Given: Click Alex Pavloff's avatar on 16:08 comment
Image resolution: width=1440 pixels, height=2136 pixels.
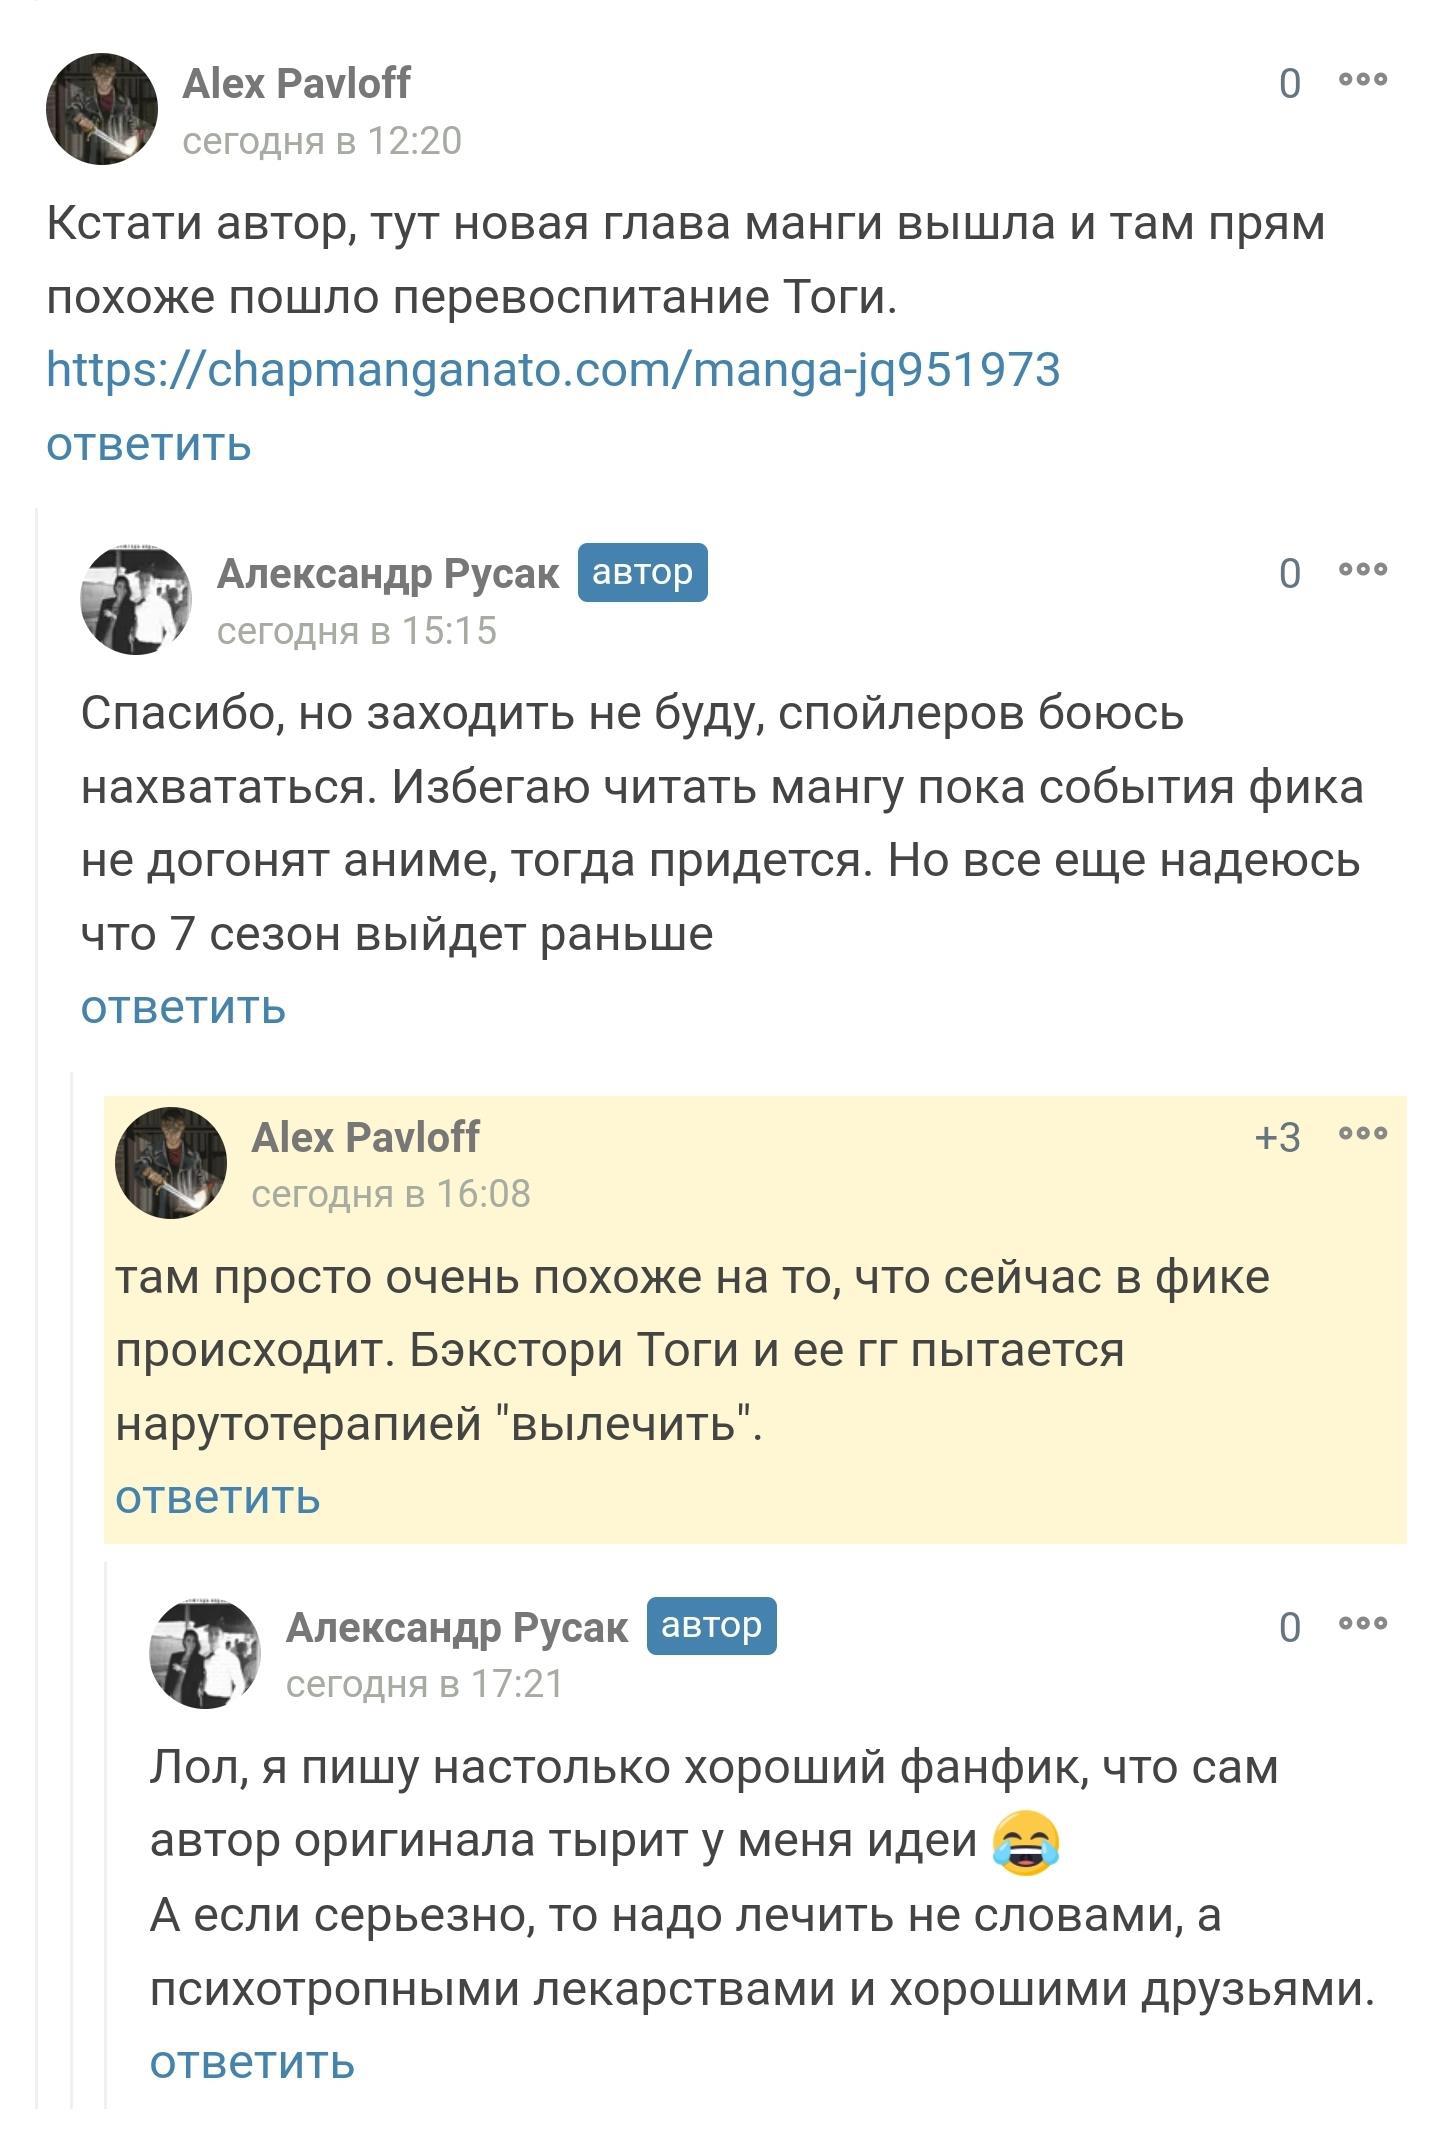Looking at the screenshot, I should click(x=171, y=1163).
